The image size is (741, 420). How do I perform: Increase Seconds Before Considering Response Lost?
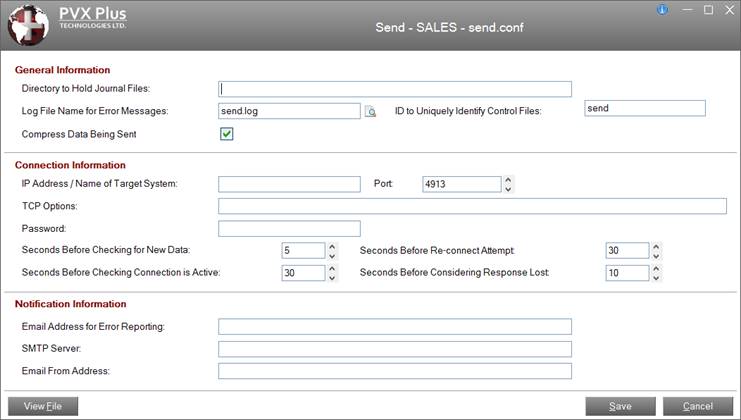pos(656,268)
